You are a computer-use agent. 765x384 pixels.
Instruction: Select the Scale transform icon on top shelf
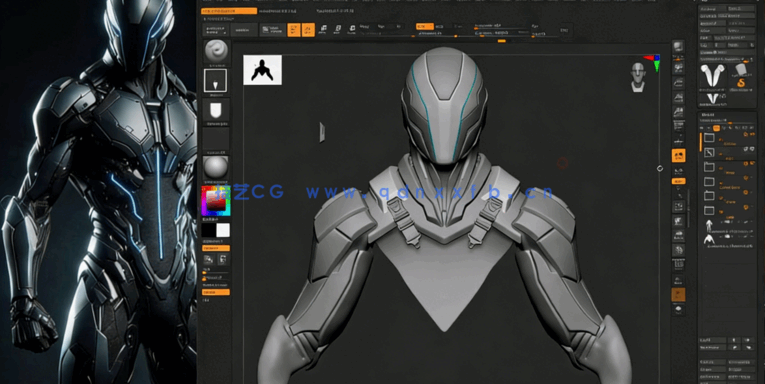(337, 30)
